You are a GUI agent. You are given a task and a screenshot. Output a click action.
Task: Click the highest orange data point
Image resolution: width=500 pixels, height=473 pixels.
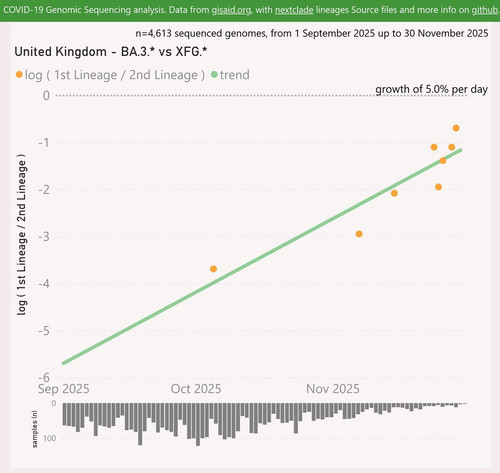[x=456, y=128]
